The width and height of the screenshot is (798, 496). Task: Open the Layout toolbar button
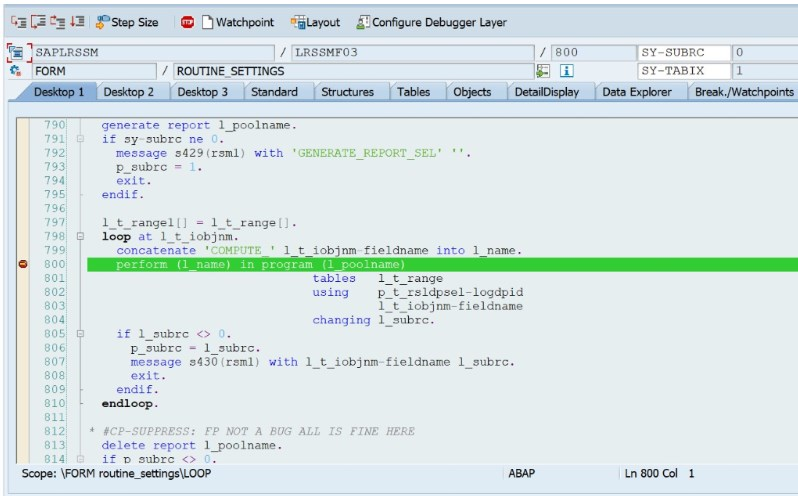tap(316, 22)
